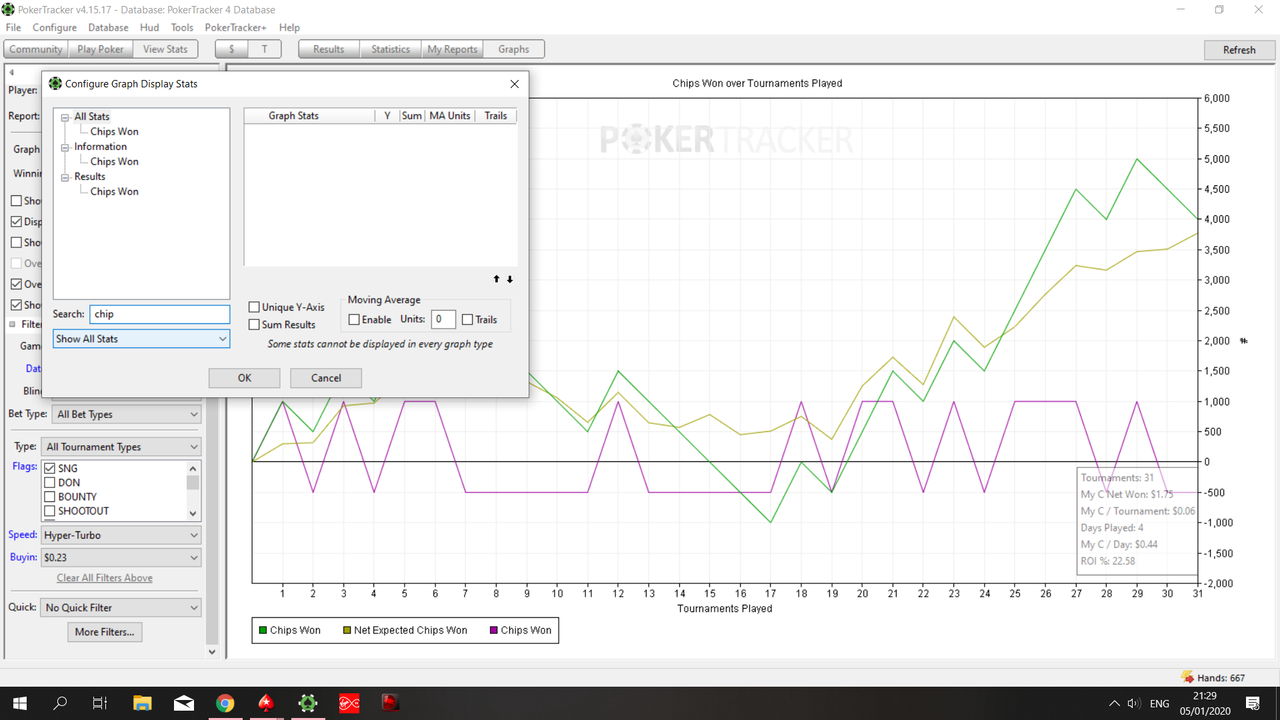Open the No Quick Filter dropdown
This screenshot has width=1280, height=720.
(x=121, y=607)
